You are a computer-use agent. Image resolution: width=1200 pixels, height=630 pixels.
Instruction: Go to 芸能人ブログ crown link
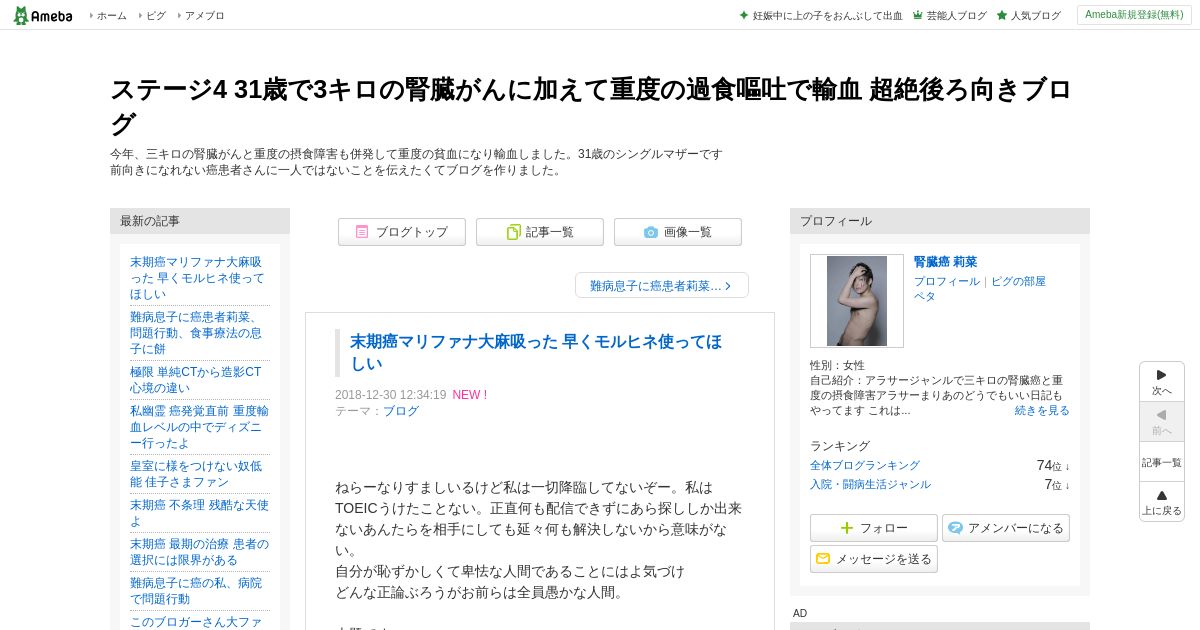point(956,16)
